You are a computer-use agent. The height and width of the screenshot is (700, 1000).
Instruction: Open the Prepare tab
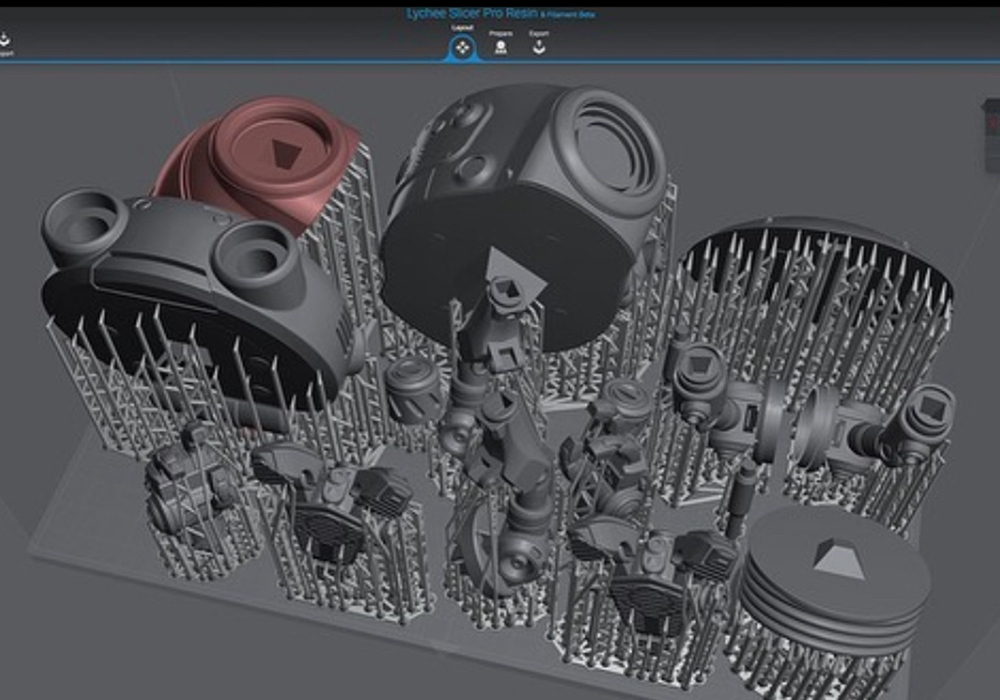coord(501,44)
